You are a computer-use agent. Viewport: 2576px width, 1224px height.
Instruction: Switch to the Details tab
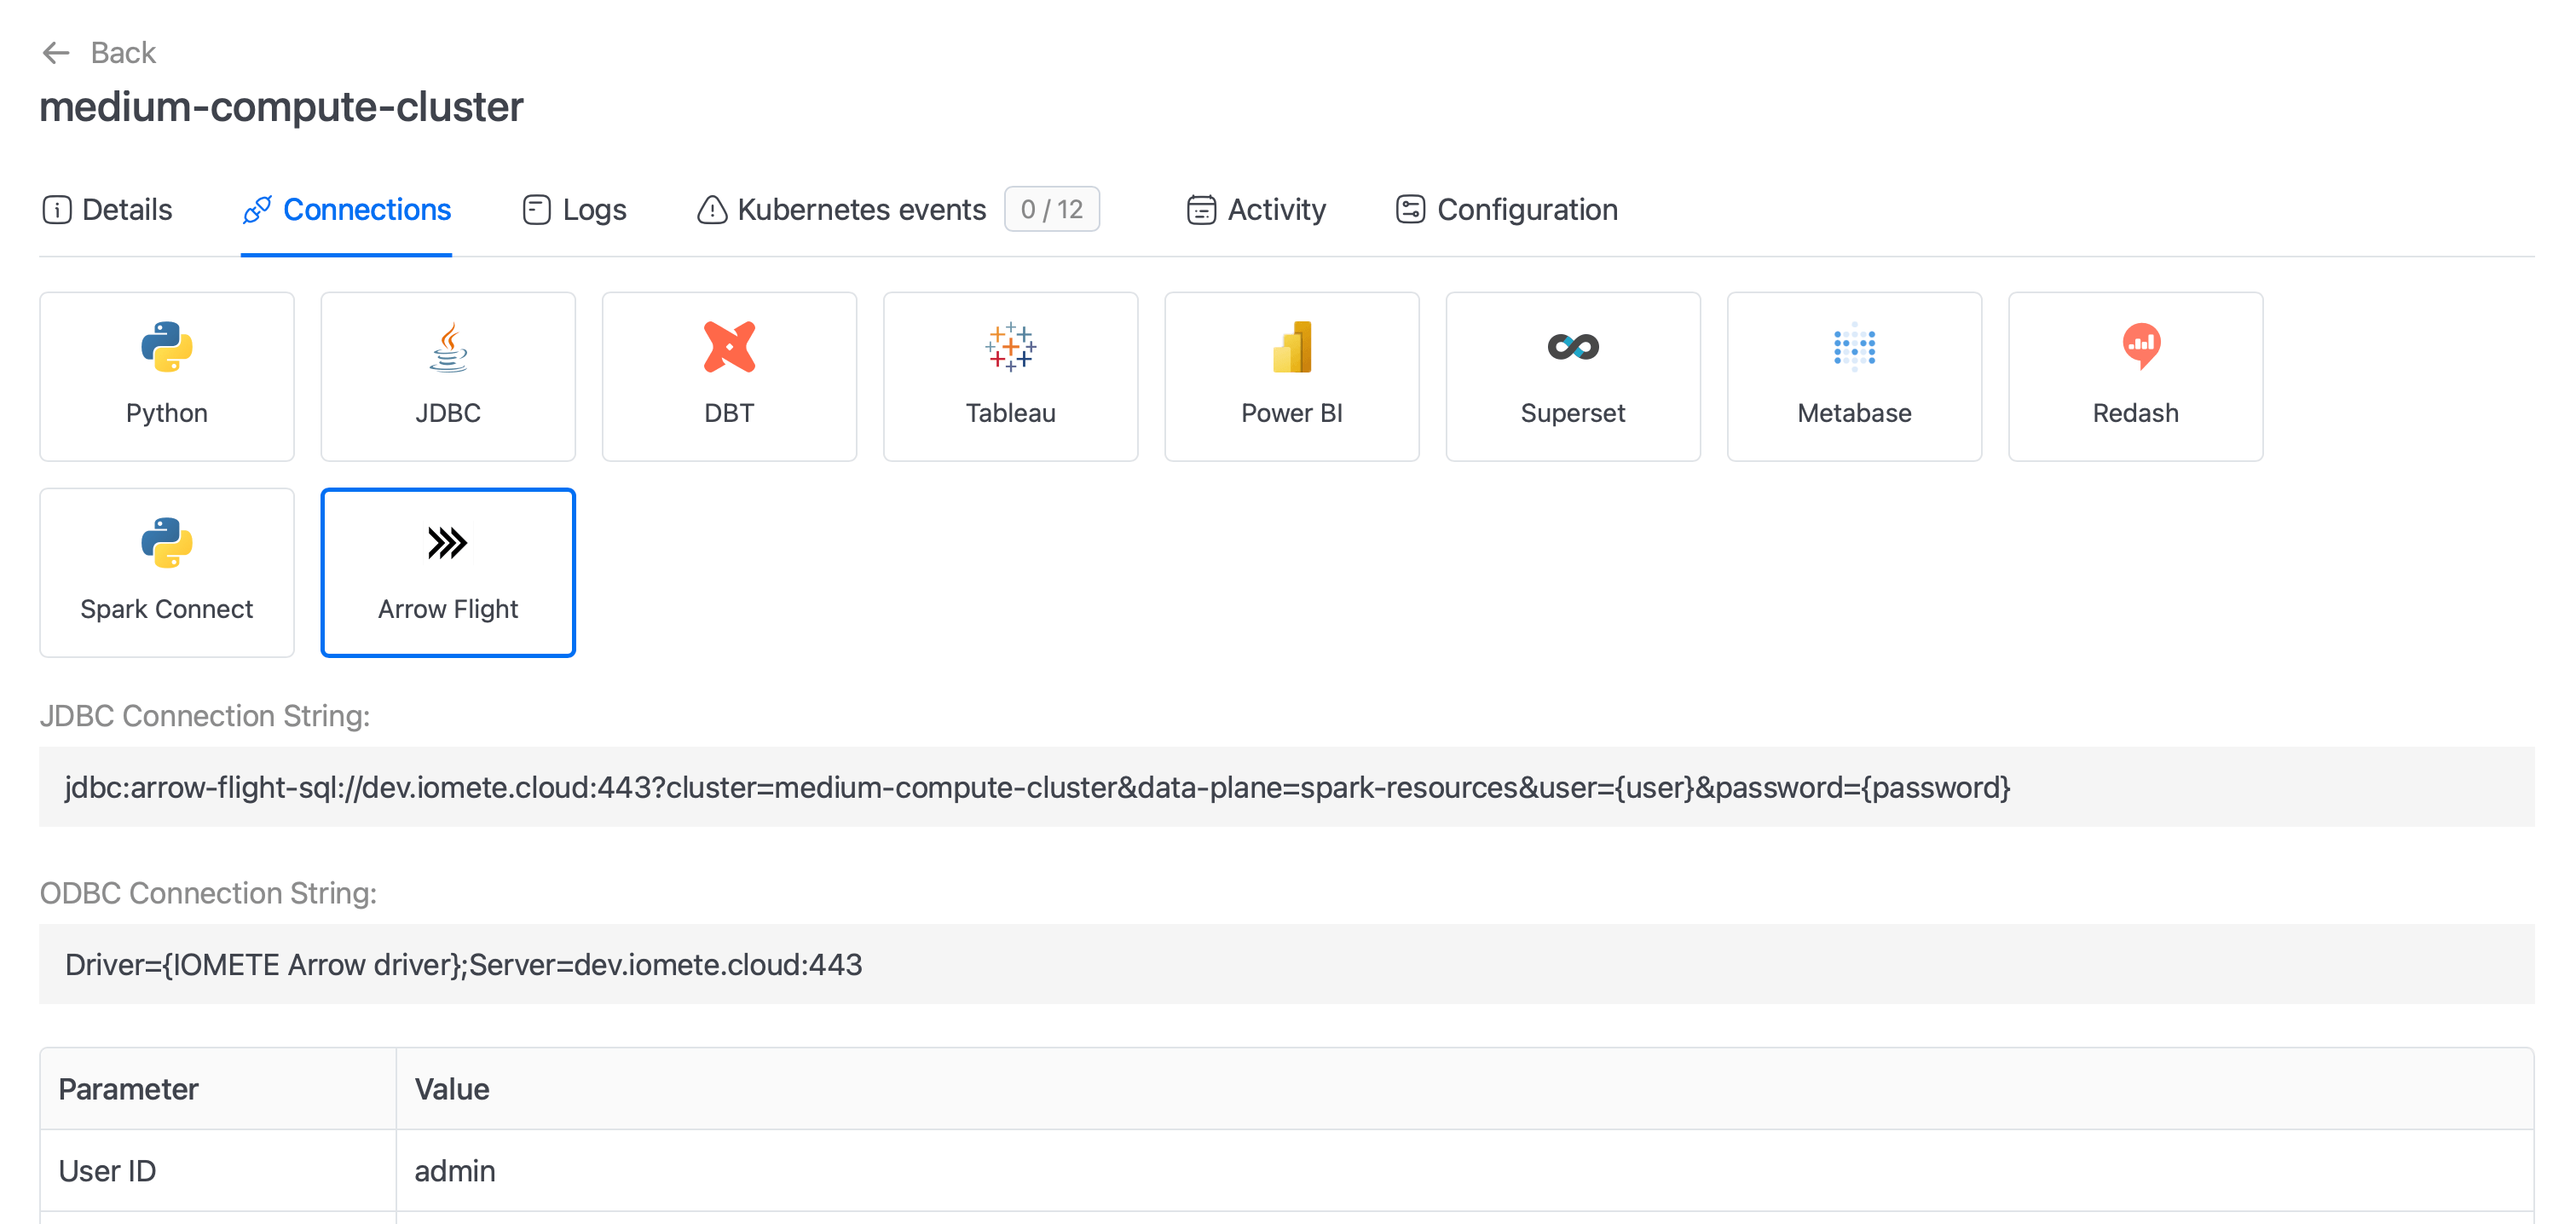click(107, 209)
